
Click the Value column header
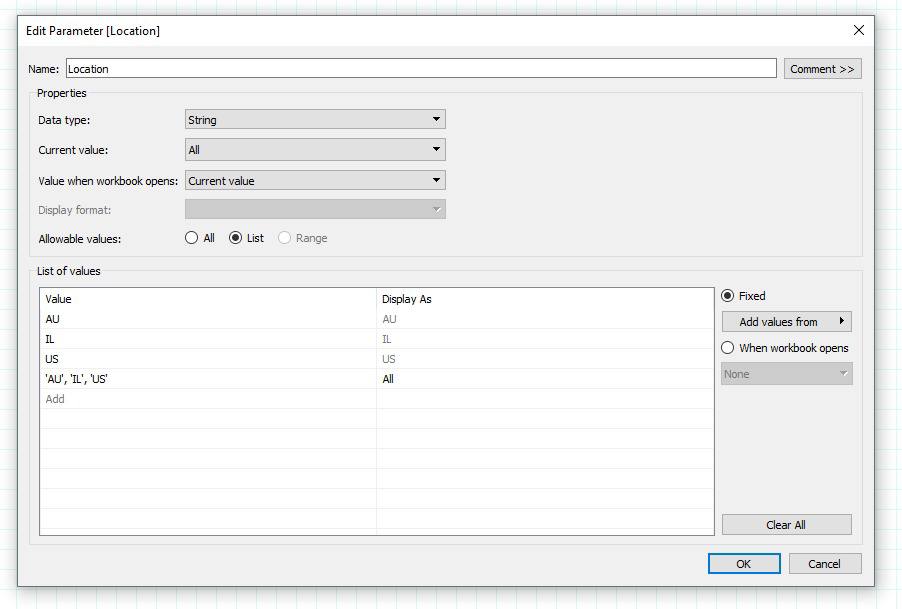(208, 299)
